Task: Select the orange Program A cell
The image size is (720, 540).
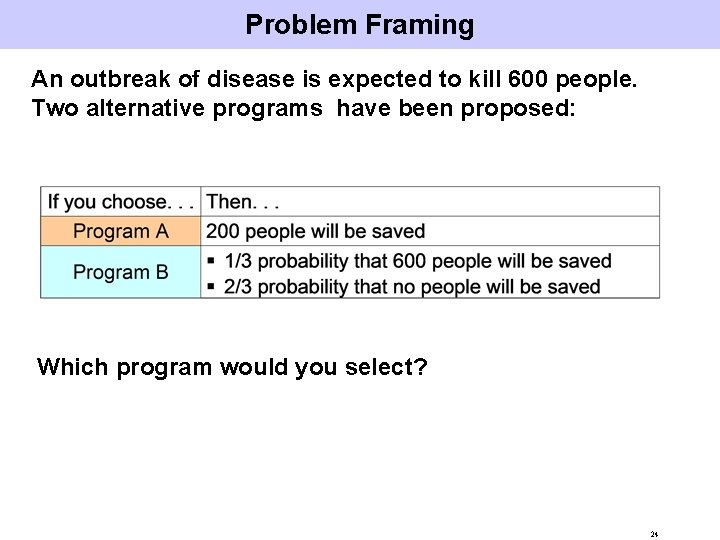Action: [x=121, y=231]
